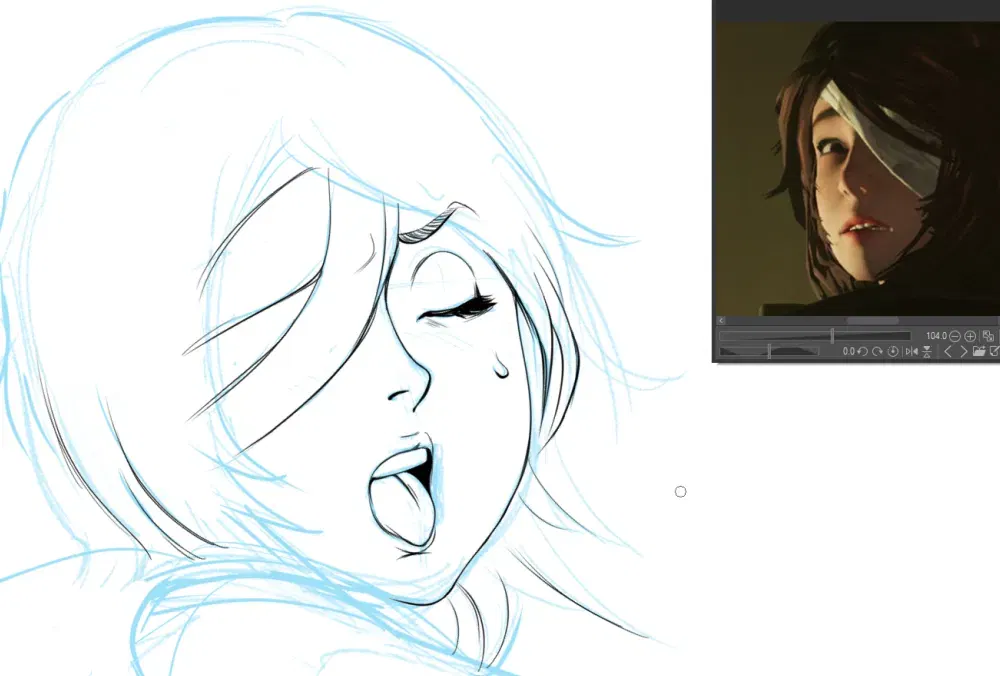The height and width of the screenshot is (676, 1000).
Task: Click the Sub View zoom slider handle
Action: click(x=832, y=336)
